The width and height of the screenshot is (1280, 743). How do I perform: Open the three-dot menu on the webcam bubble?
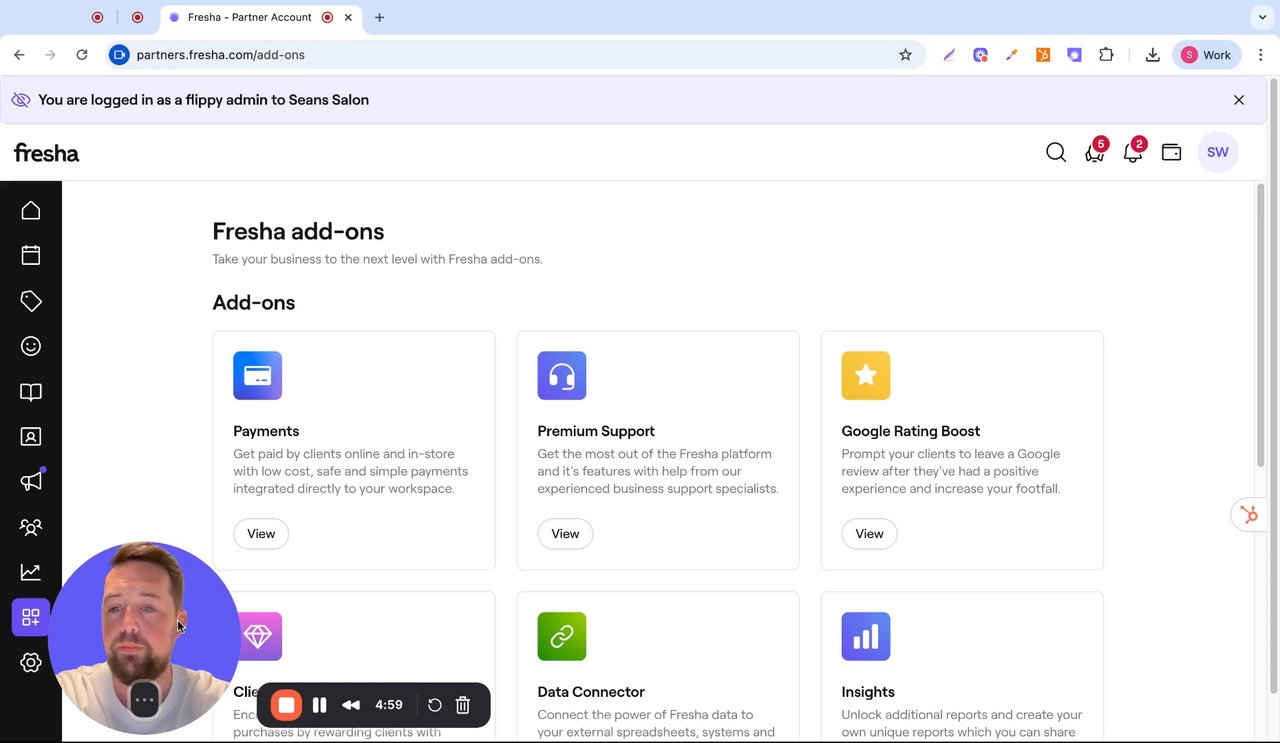tap(144, 700)
